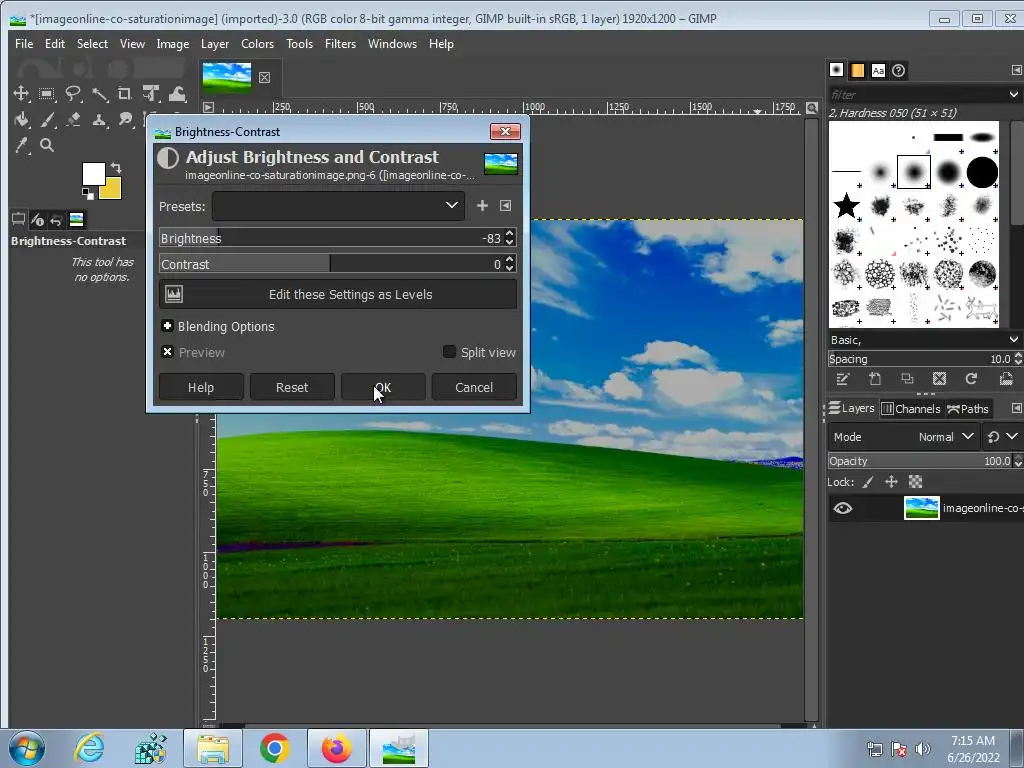Enable Split view checkbox
1024x768 pixels.
tap(449, 352)
